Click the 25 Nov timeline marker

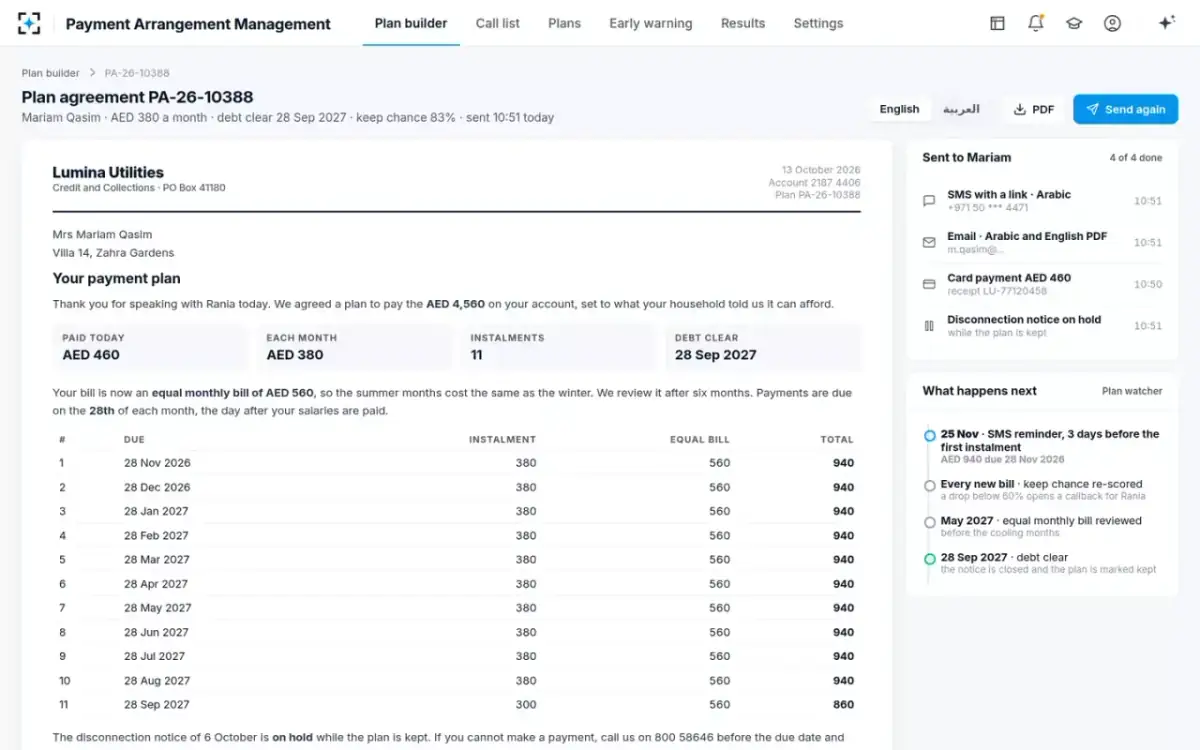[930, 435]
